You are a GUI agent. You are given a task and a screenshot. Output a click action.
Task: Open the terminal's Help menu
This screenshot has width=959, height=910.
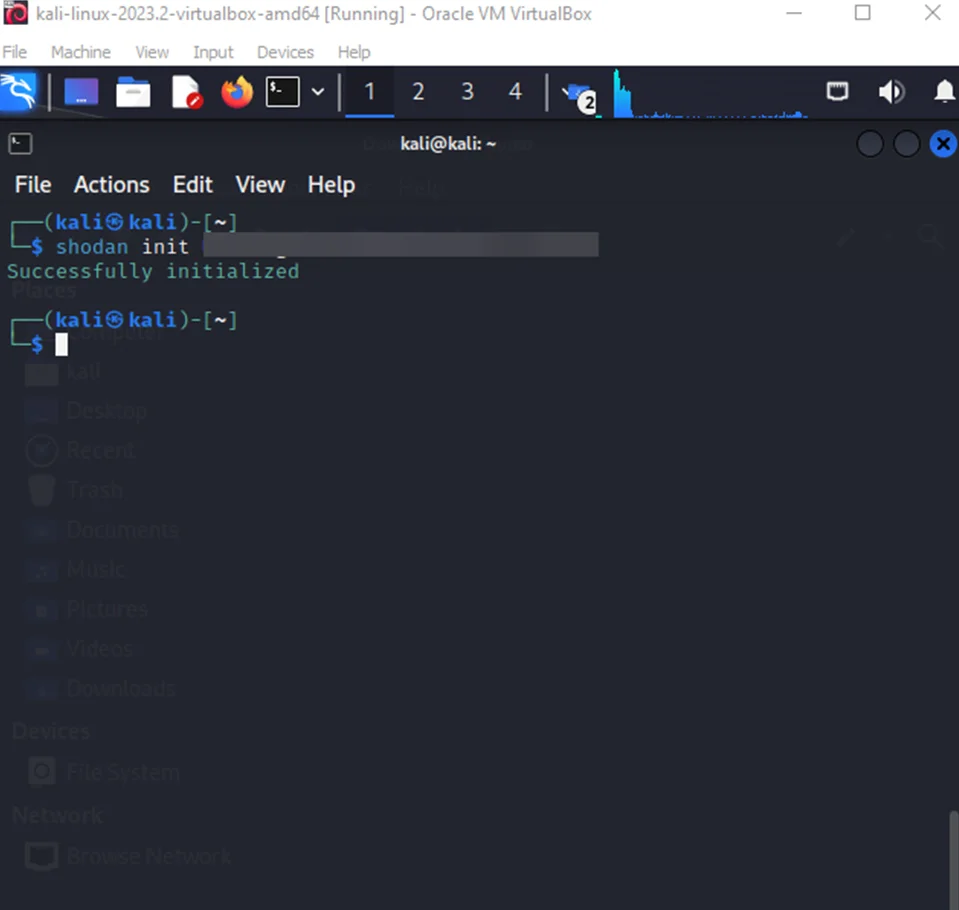pyautogui.click(x=331, y=185)
